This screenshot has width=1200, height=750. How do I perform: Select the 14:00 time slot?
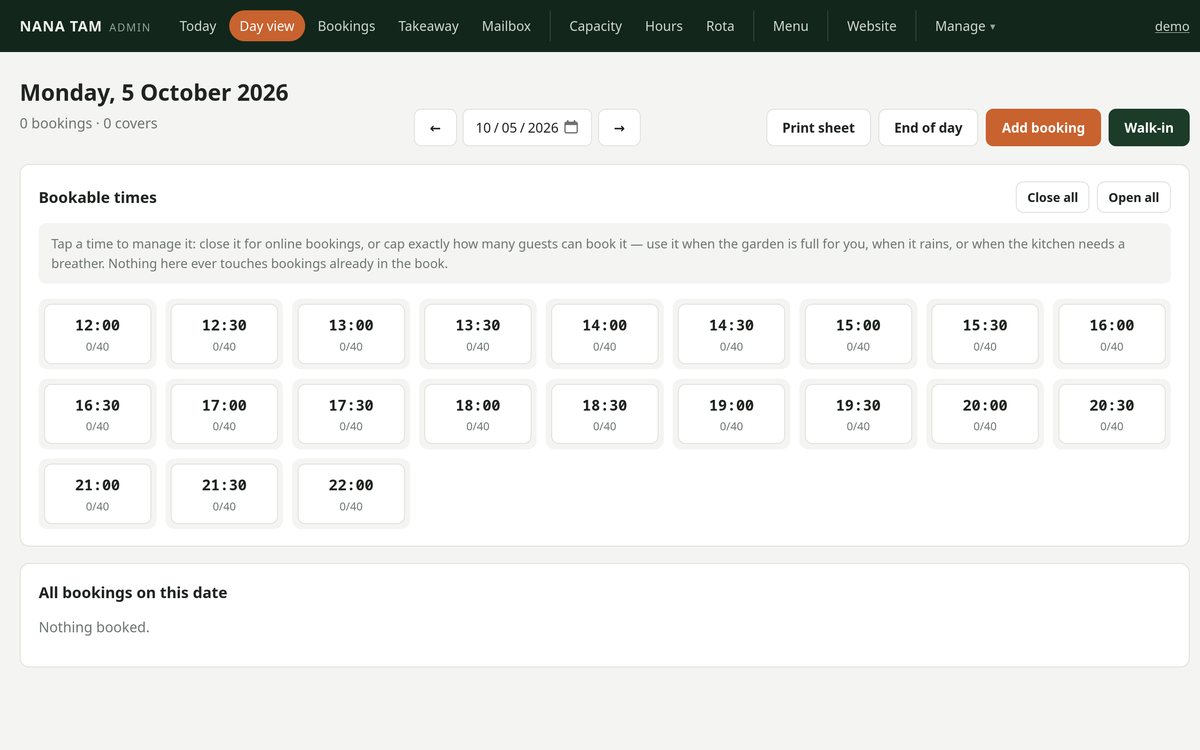605,334
